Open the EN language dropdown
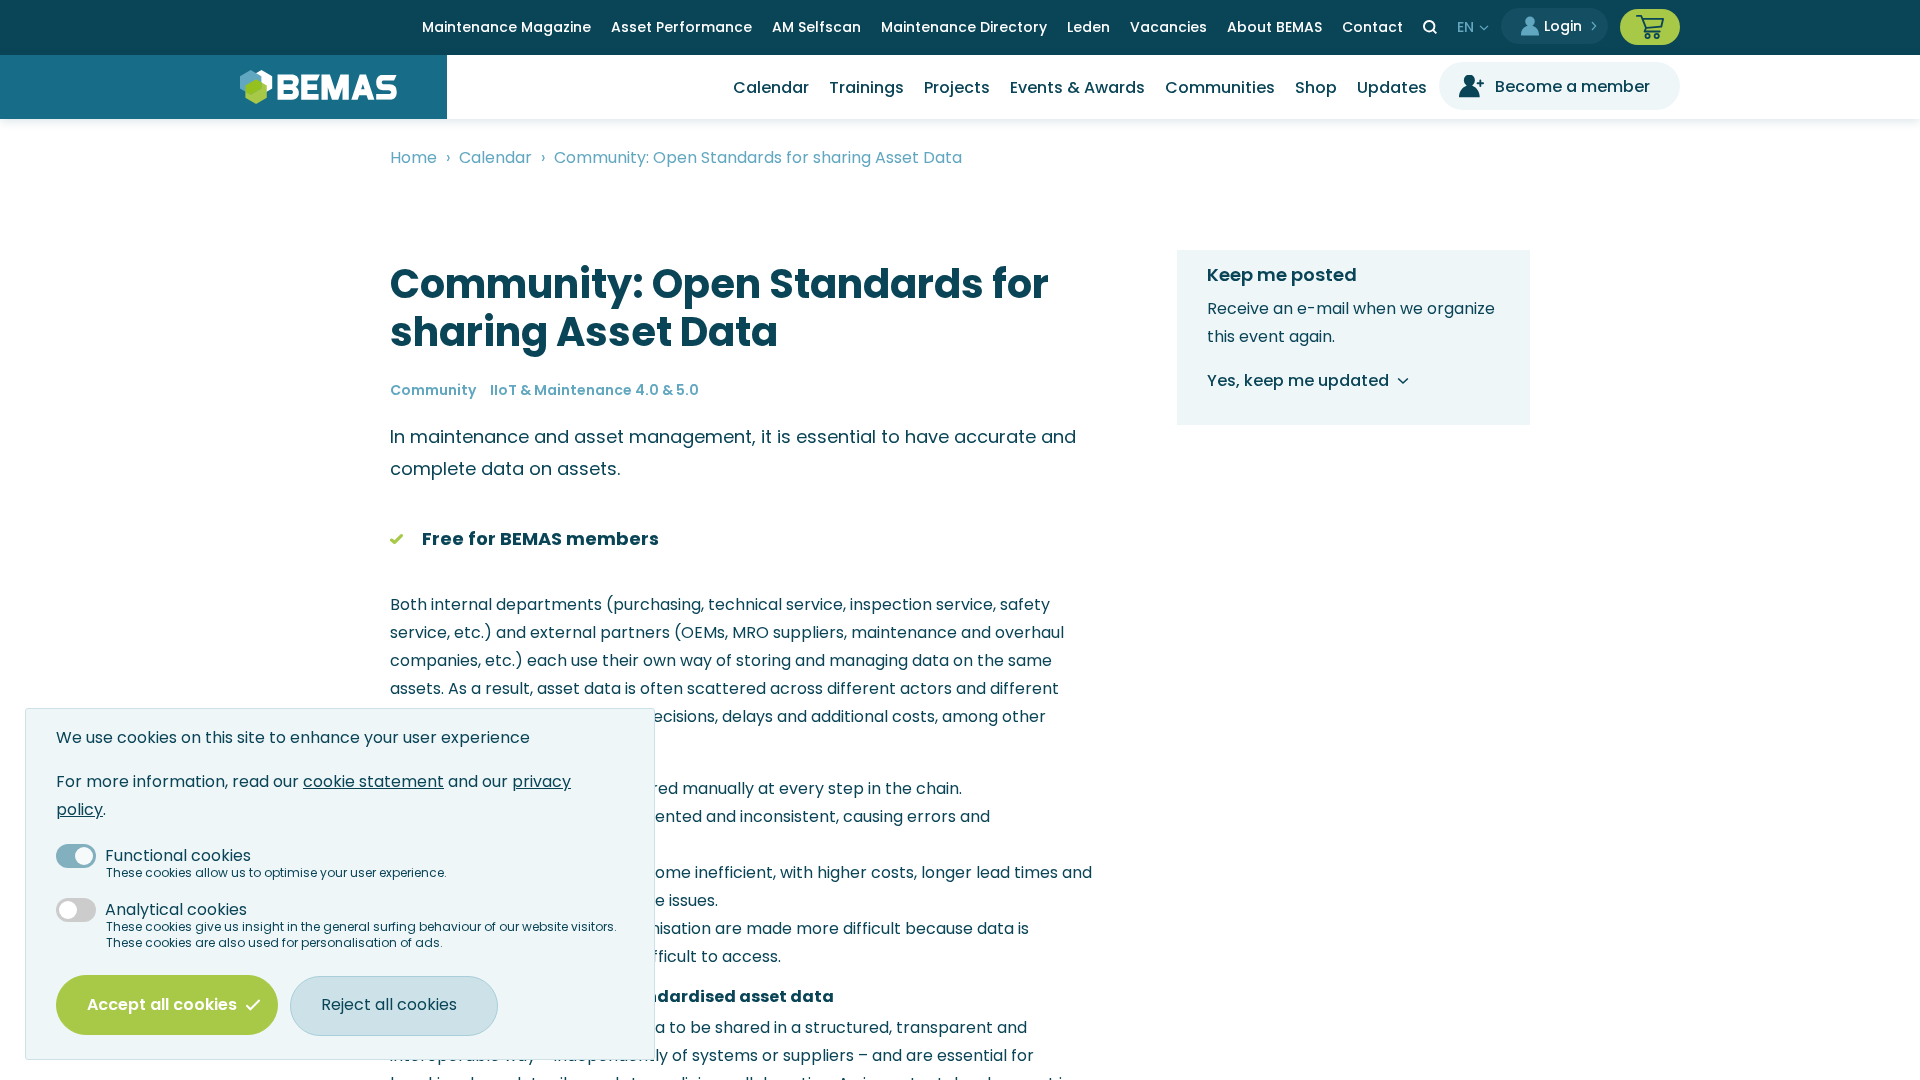Image resolution: width=1920 pixels, height=1080 pixels. pos(1472,28)
